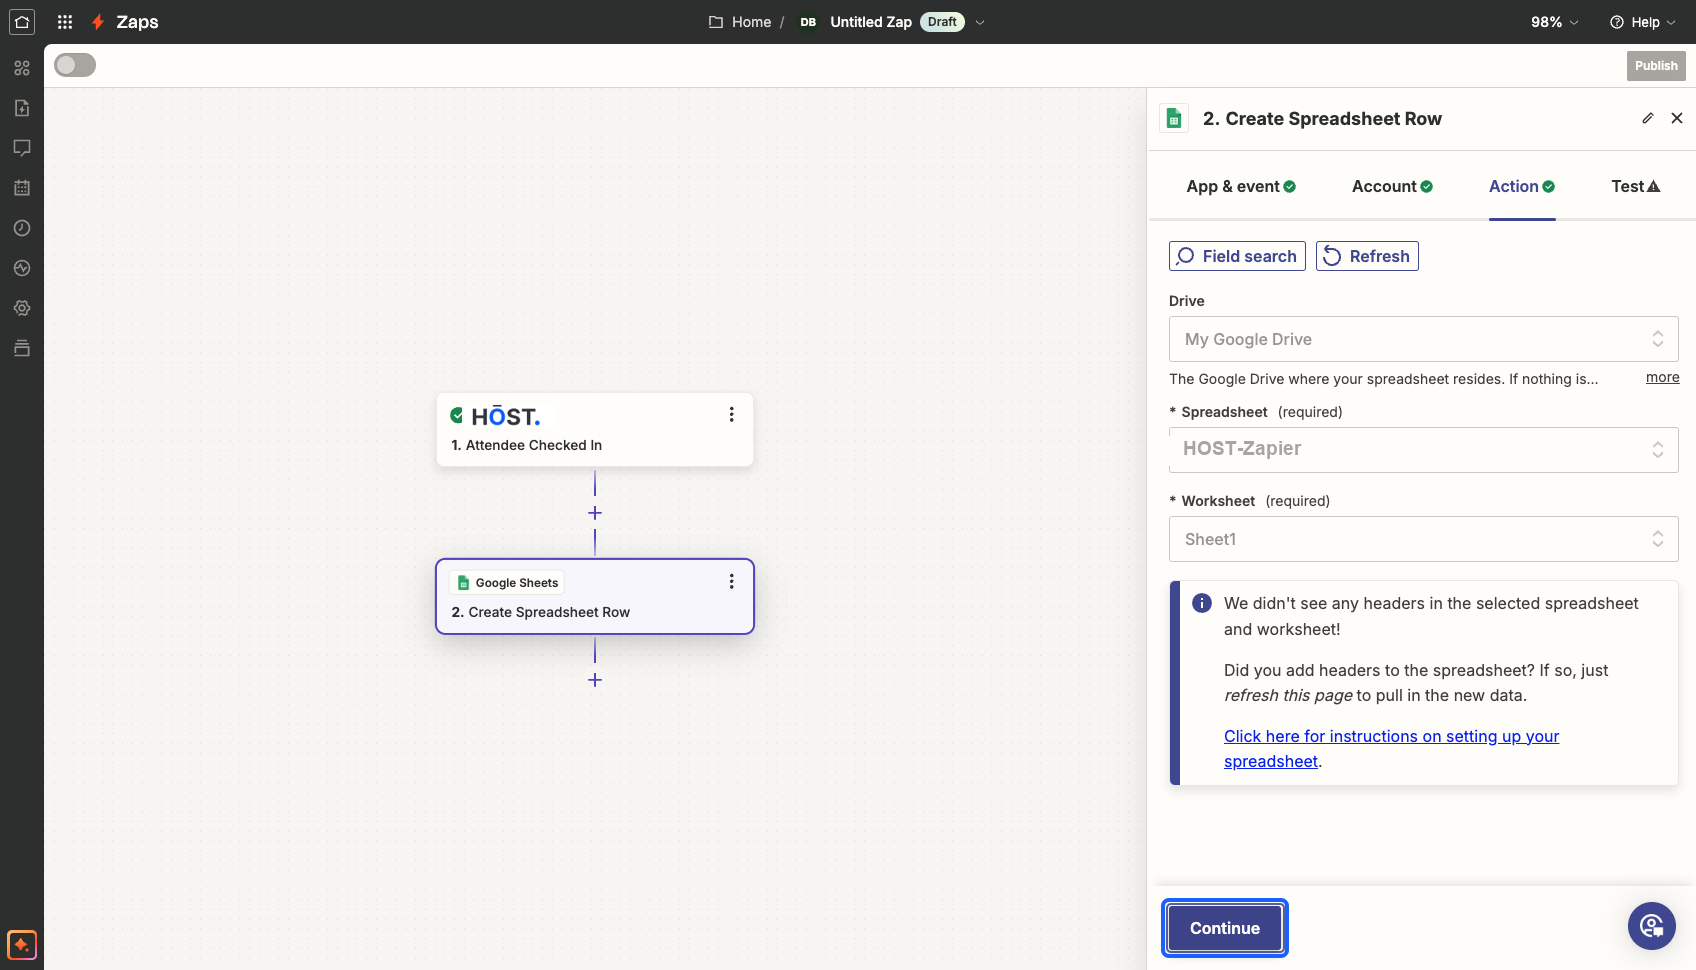Add a step between trigger and action
Viewport: 1696px width, 970px height.
coord(595,513)
